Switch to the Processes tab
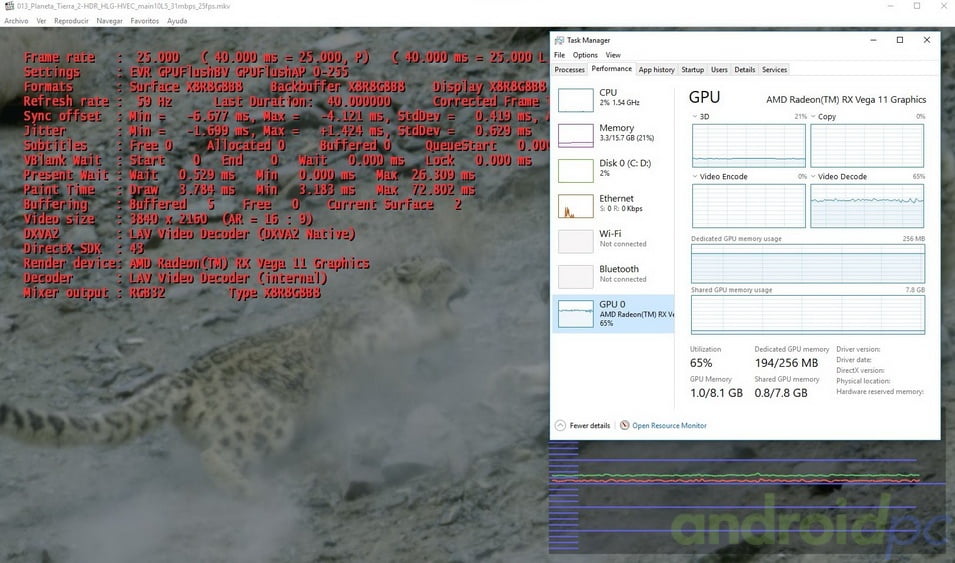Viewport: 955px width, 563px height. tap(569, 70)
